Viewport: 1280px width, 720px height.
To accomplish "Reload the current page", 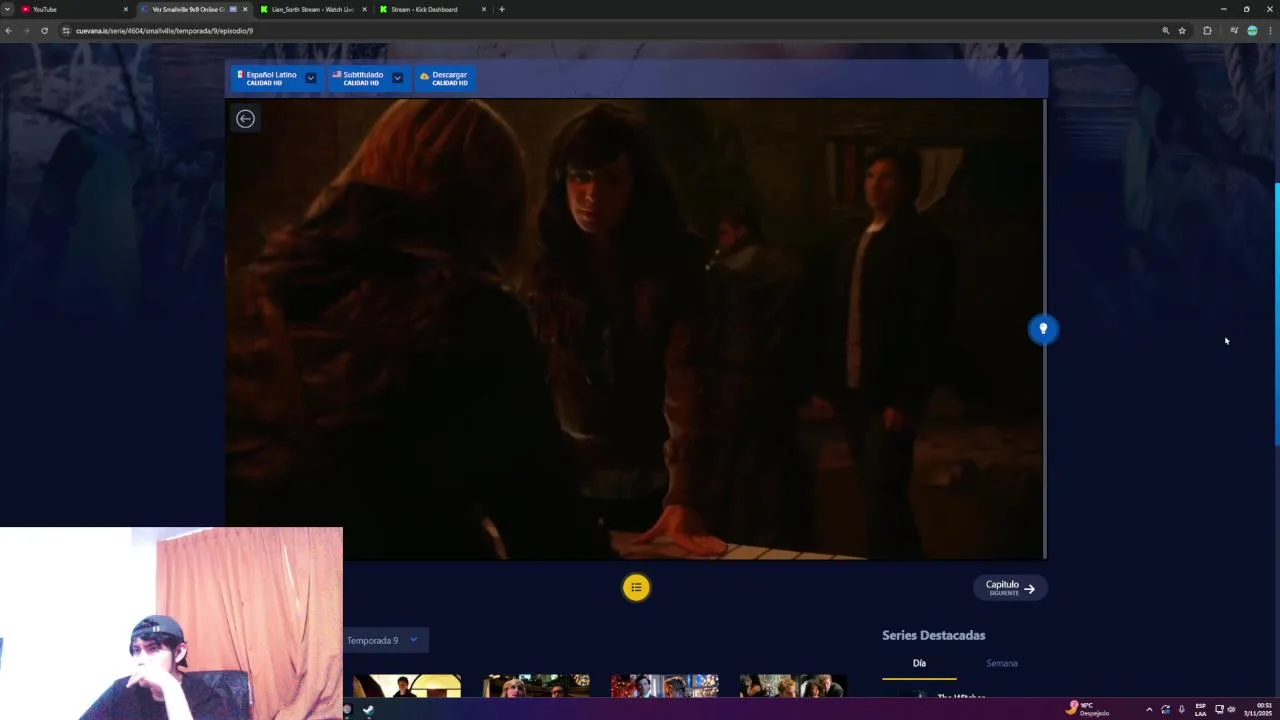I will pyautogui.click(x=44, y=31).
